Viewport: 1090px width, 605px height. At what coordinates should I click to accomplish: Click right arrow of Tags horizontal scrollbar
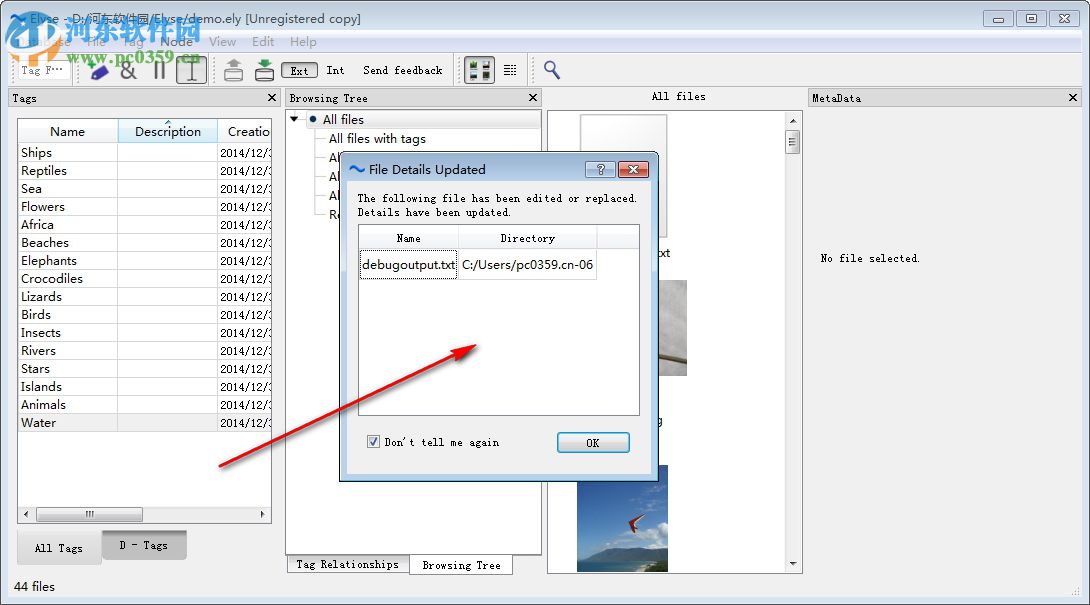tap(262, 515)
